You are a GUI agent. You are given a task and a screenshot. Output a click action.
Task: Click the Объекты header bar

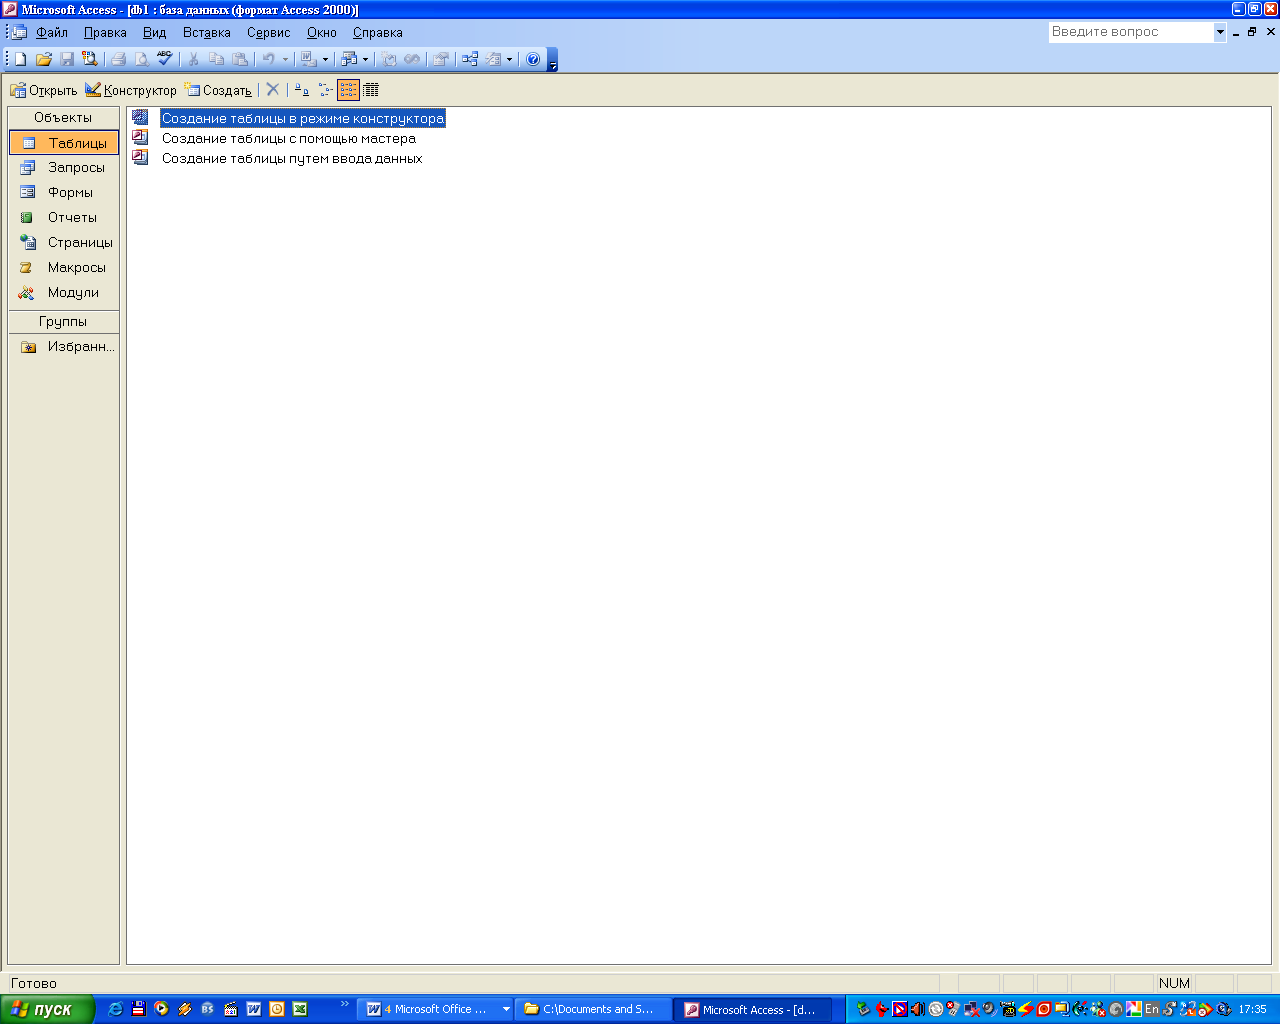point(63,118)
